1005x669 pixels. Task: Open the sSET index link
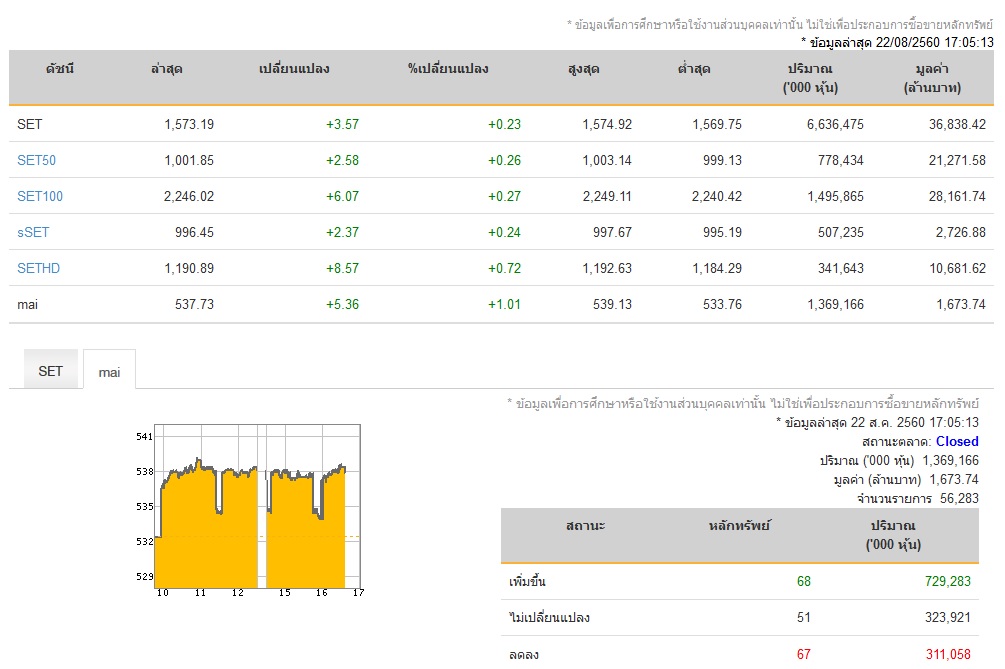(33, 232)
